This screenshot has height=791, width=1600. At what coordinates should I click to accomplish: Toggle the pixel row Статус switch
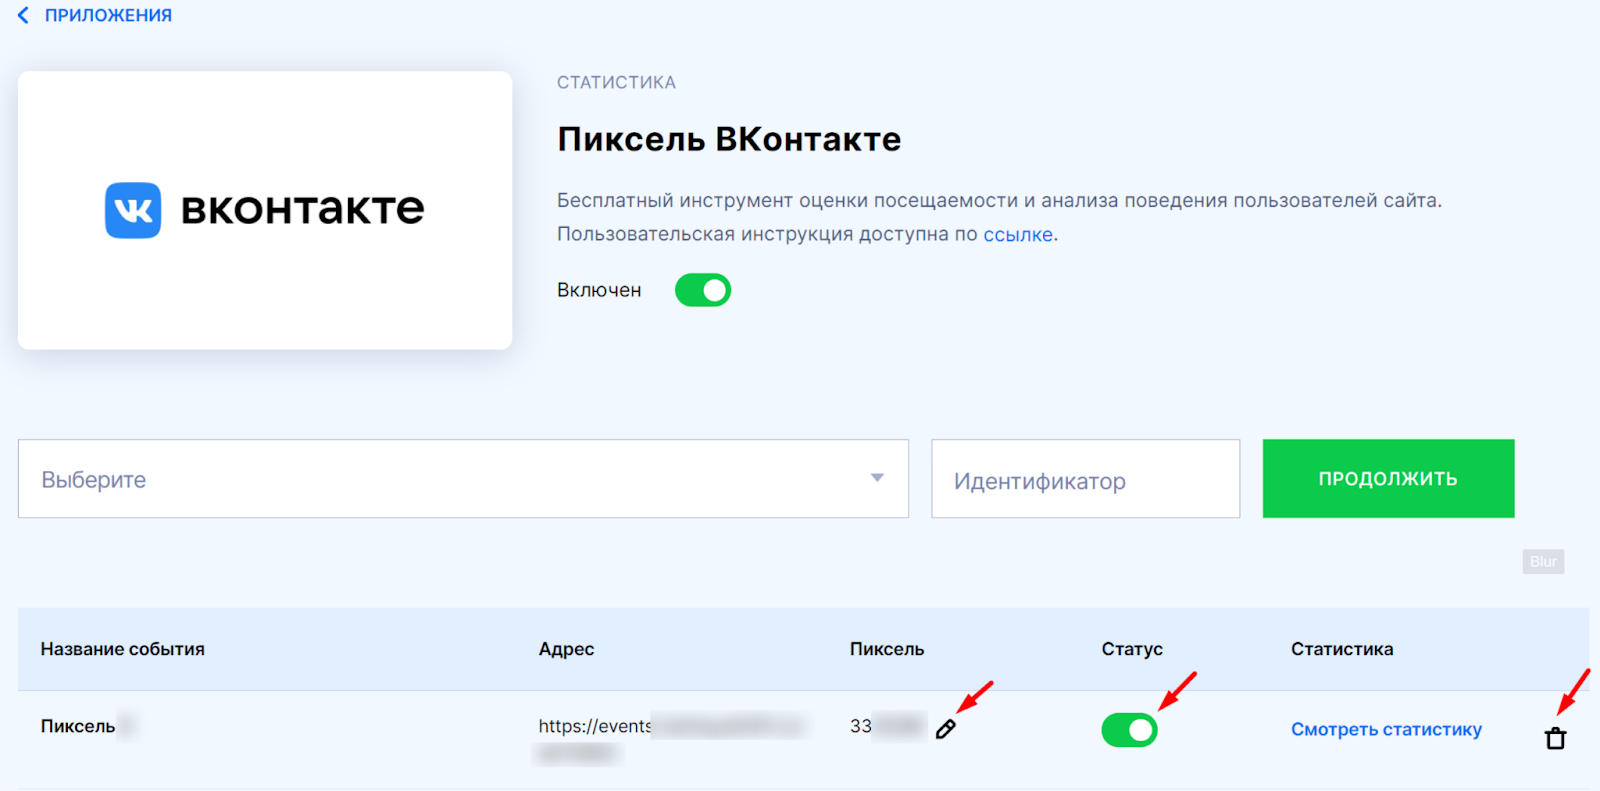coord(1129,730)
